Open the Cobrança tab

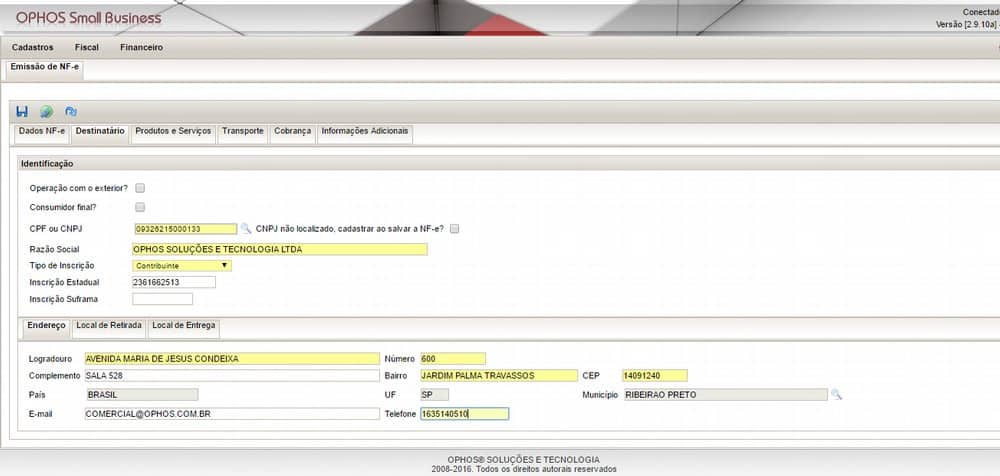[293, 133]
